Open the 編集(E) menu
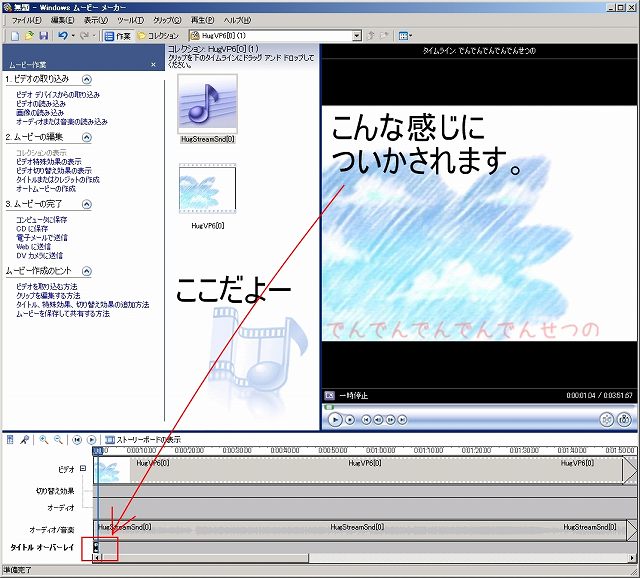 click(x=62, y=20)
